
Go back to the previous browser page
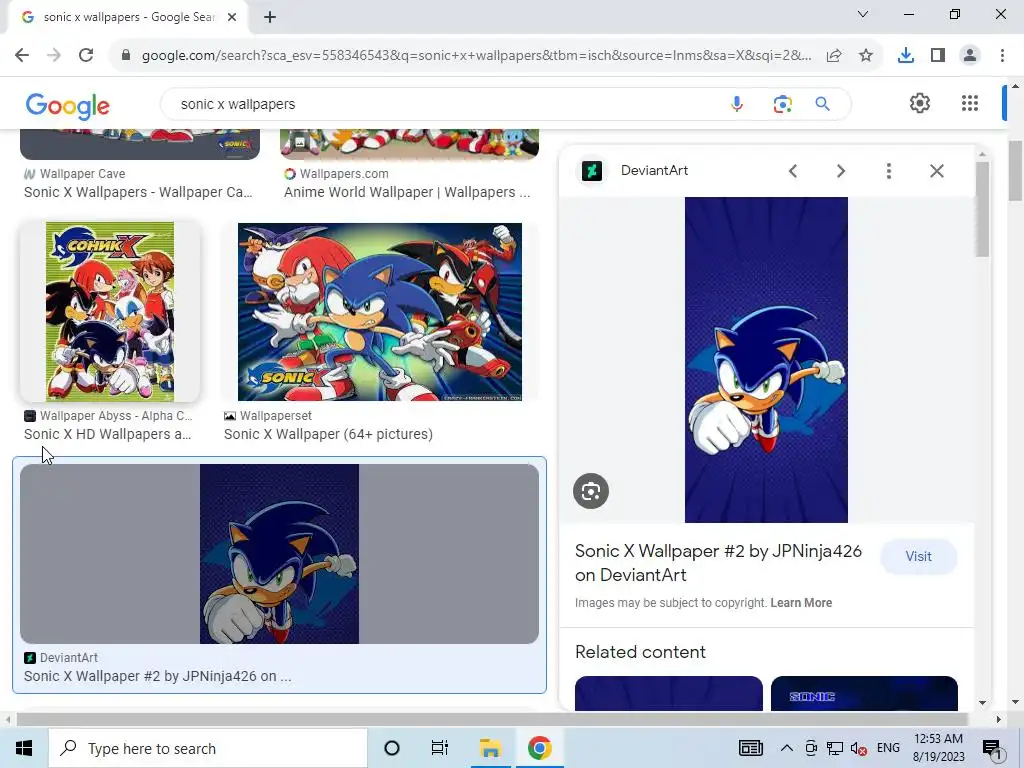(22, 56)
